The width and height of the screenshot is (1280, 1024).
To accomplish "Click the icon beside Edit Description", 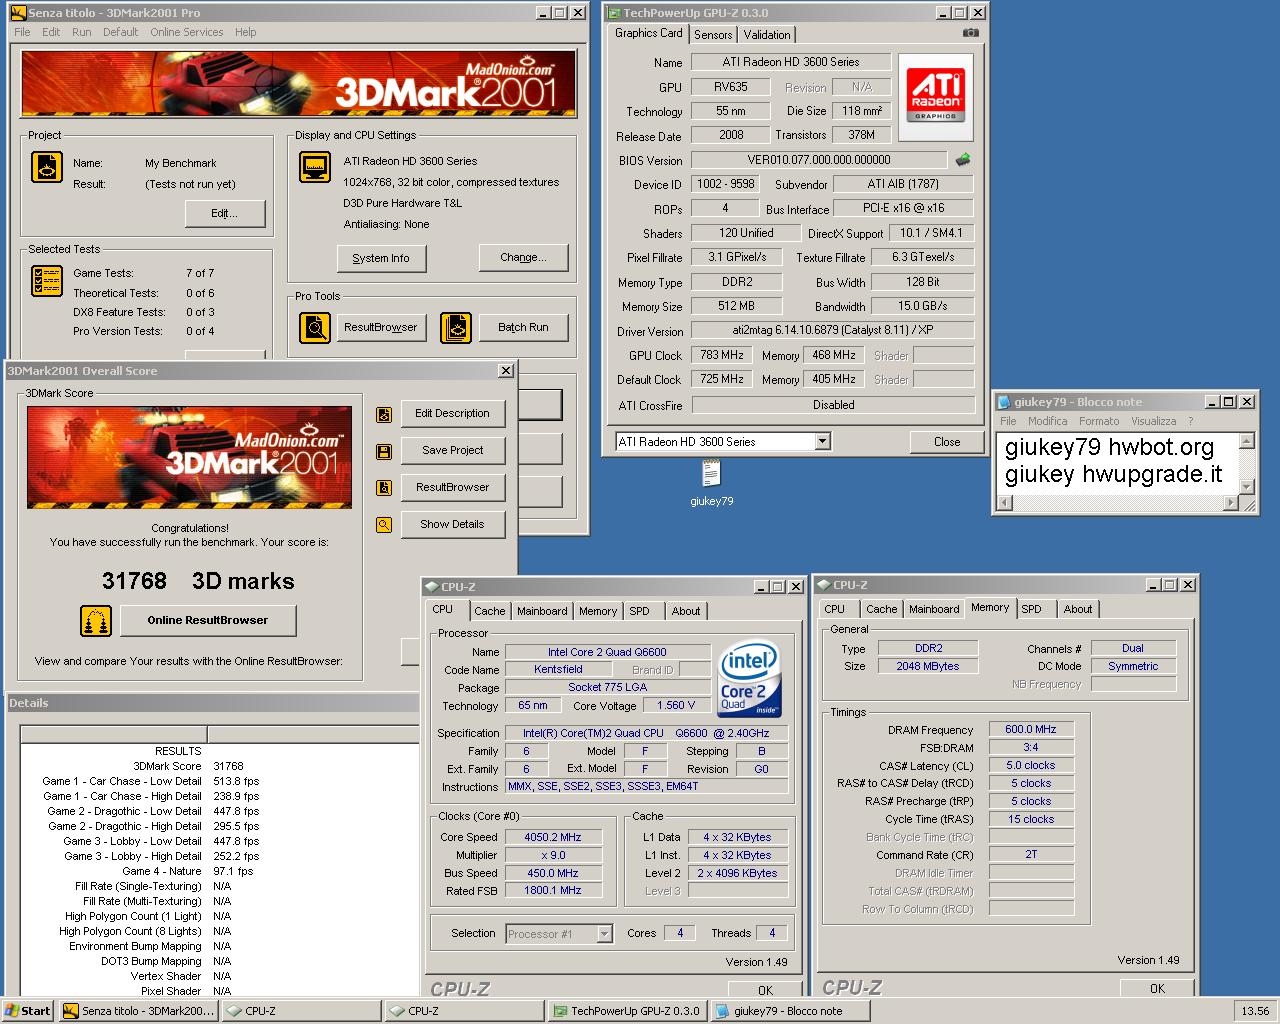I will 384,414.
